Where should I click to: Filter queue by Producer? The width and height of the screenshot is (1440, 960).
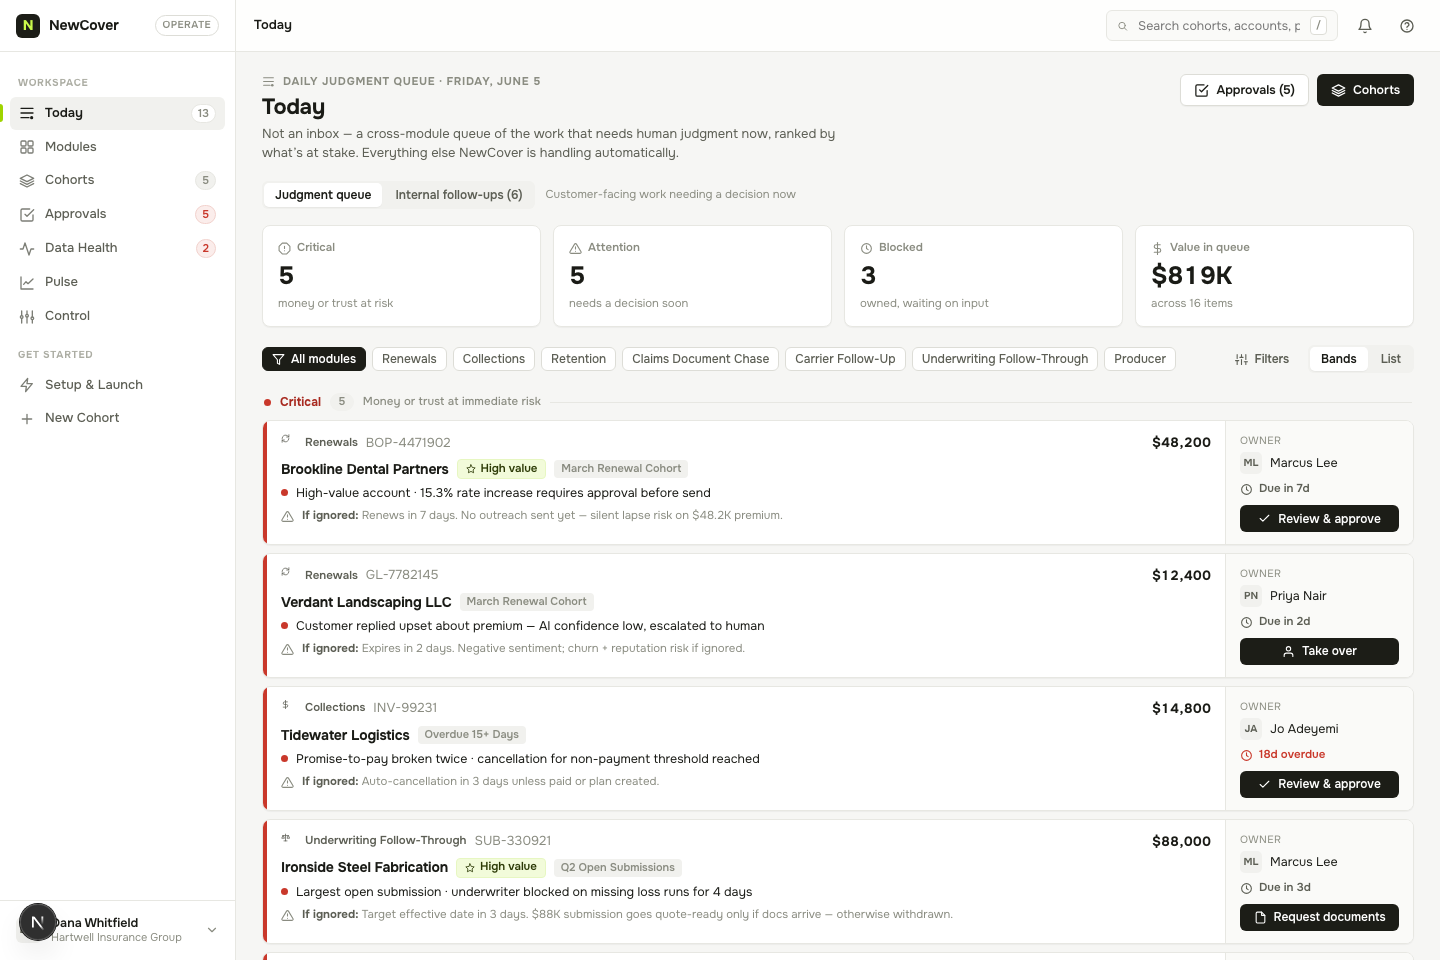pyautogui.click(x=1139, y=359)
